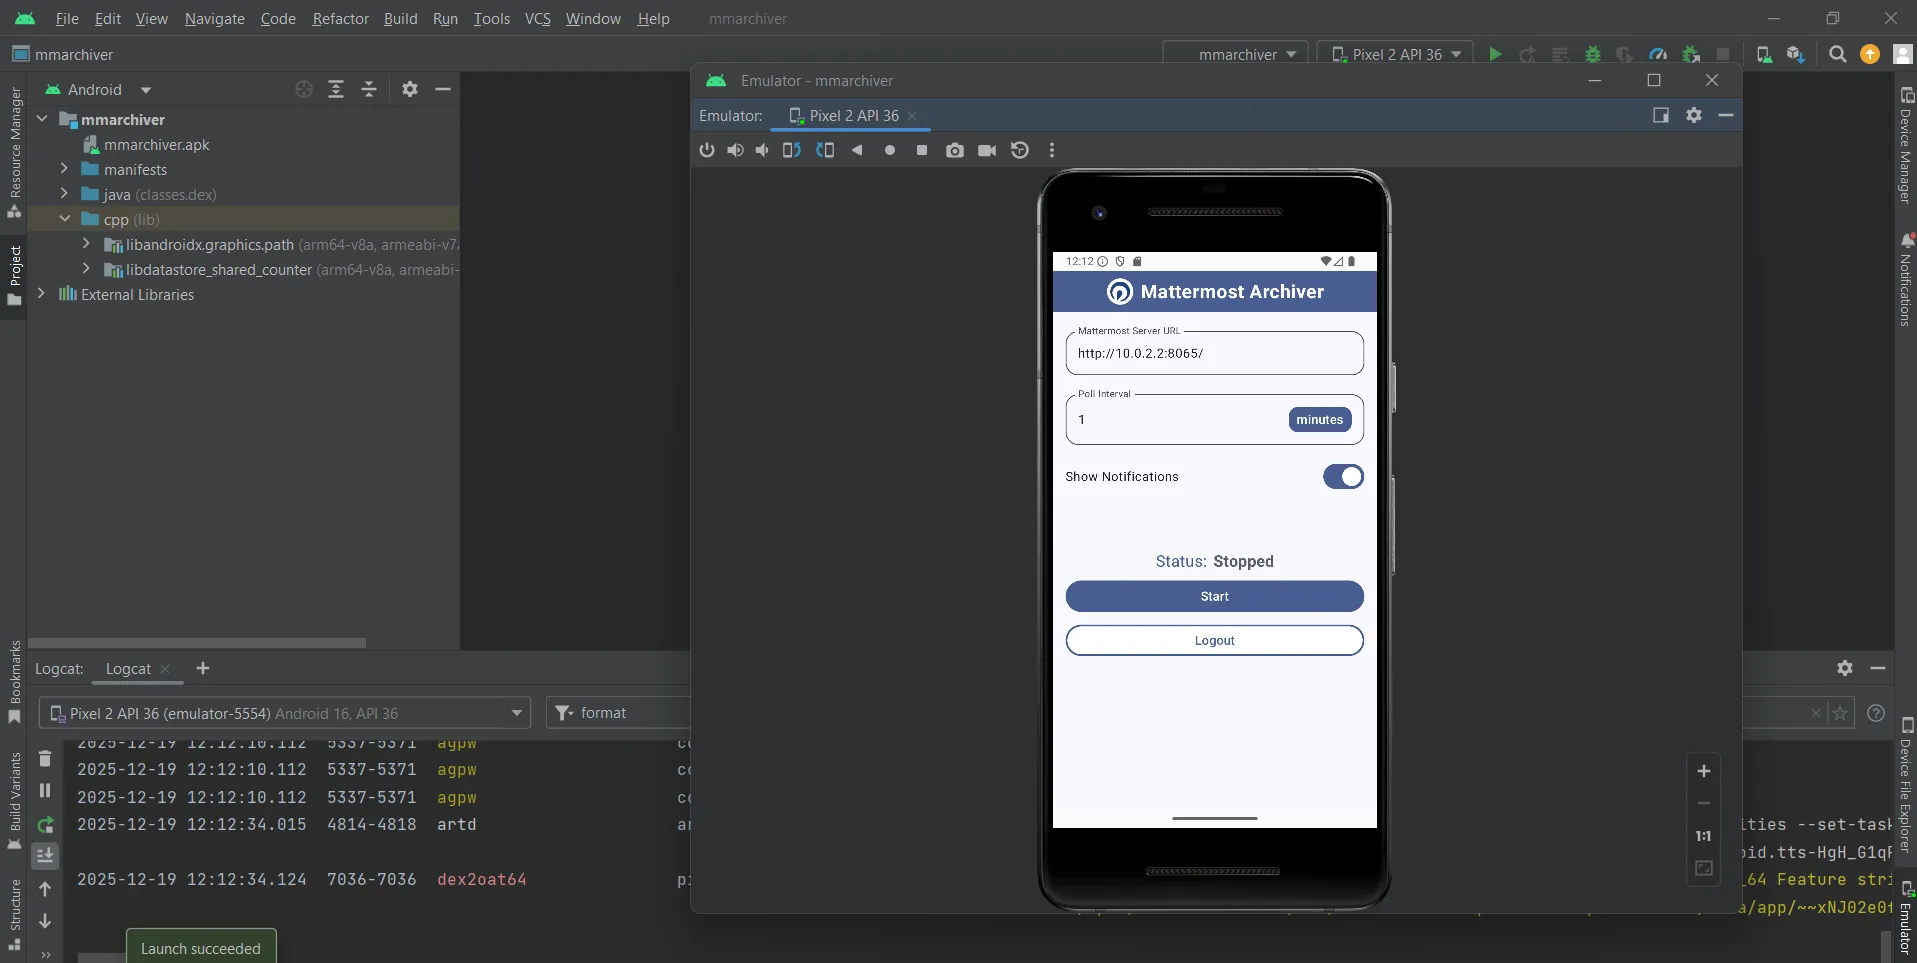Image resolution: width=1917 pixels, height=963 pixels.
Task: Open emulator extended controls three-dot menu
Action: [1052, 150]
